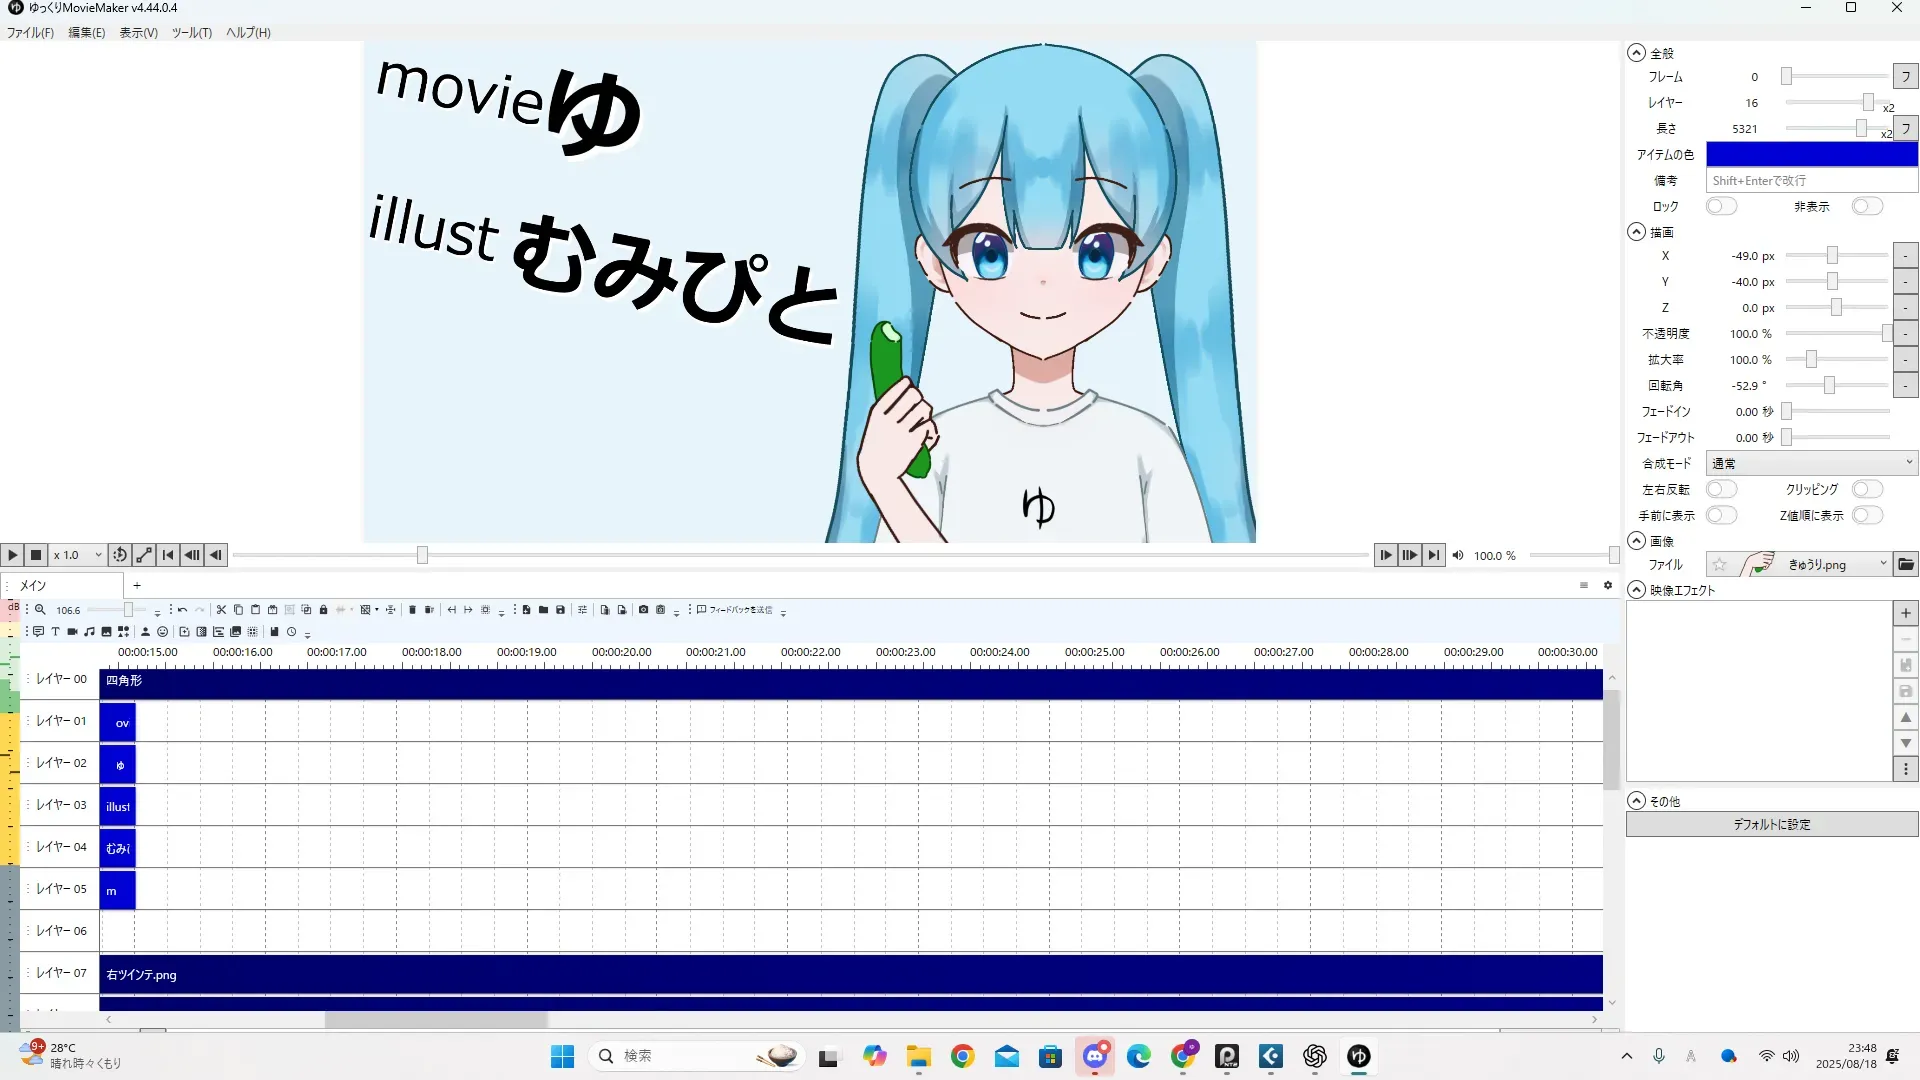Click the lock padlock icon in toolbar
The height and width of the screenshot is (1080, 1920).
tap(323, 610)
